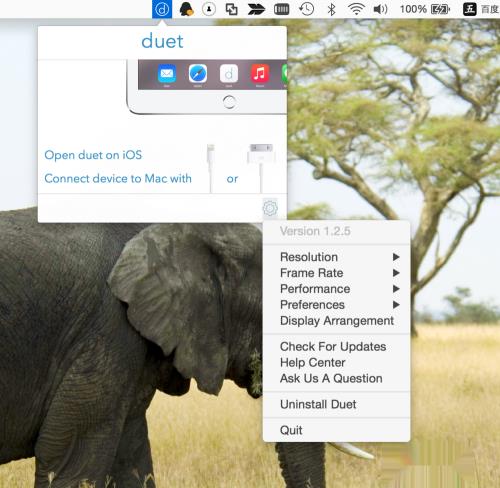Click the 百度 input method label
500x488 pixels.
pos(490,9)
